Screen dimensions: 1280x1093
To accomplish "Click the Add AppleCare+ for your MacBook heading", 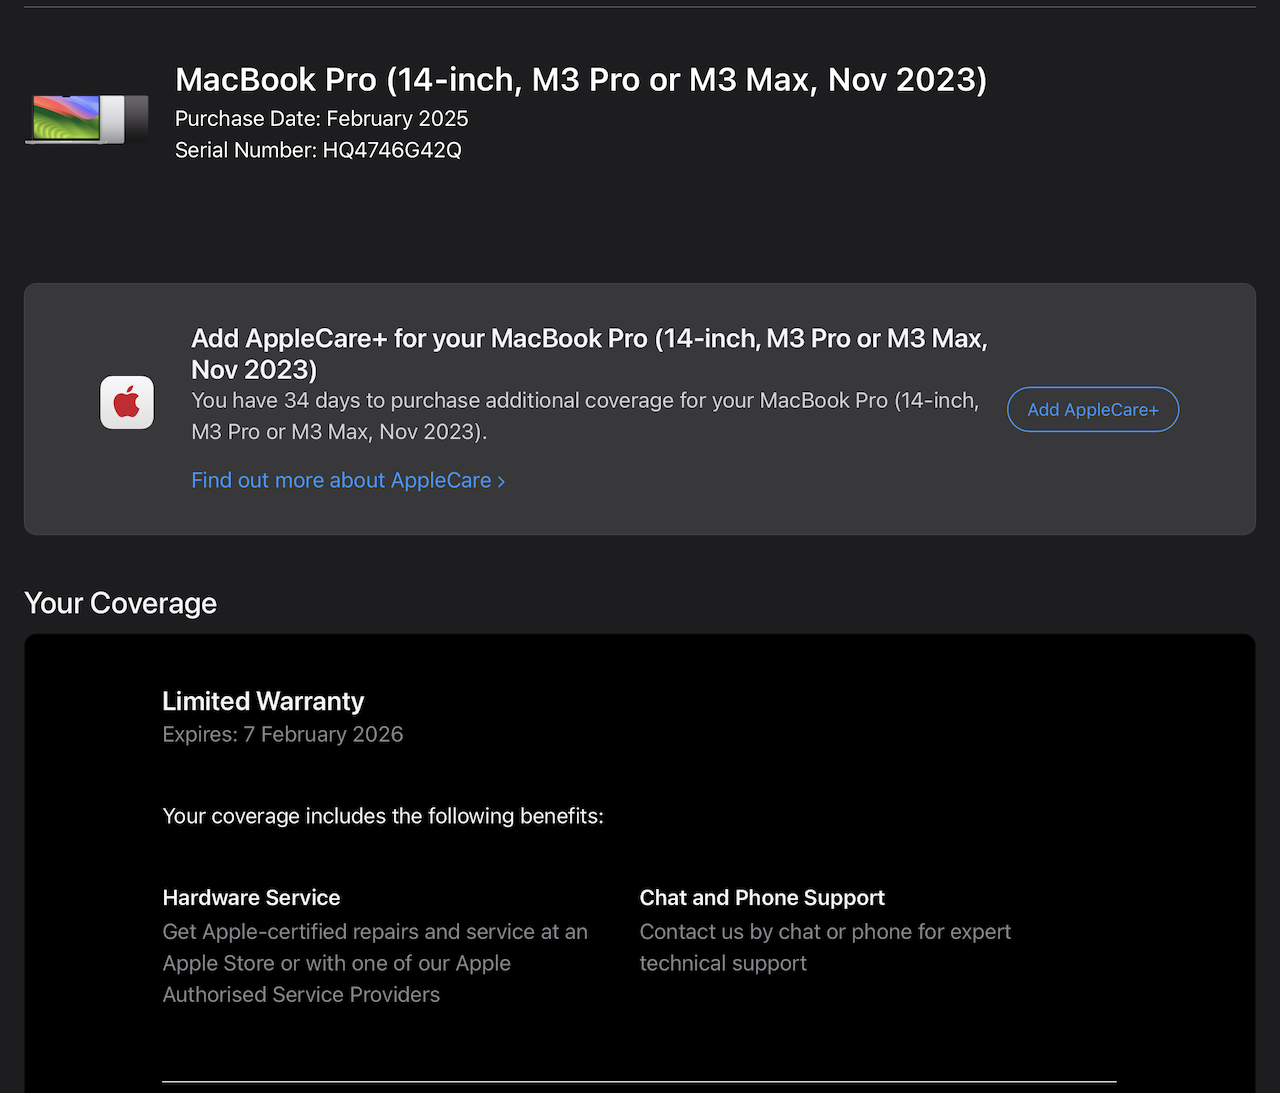I will [589, 354].
